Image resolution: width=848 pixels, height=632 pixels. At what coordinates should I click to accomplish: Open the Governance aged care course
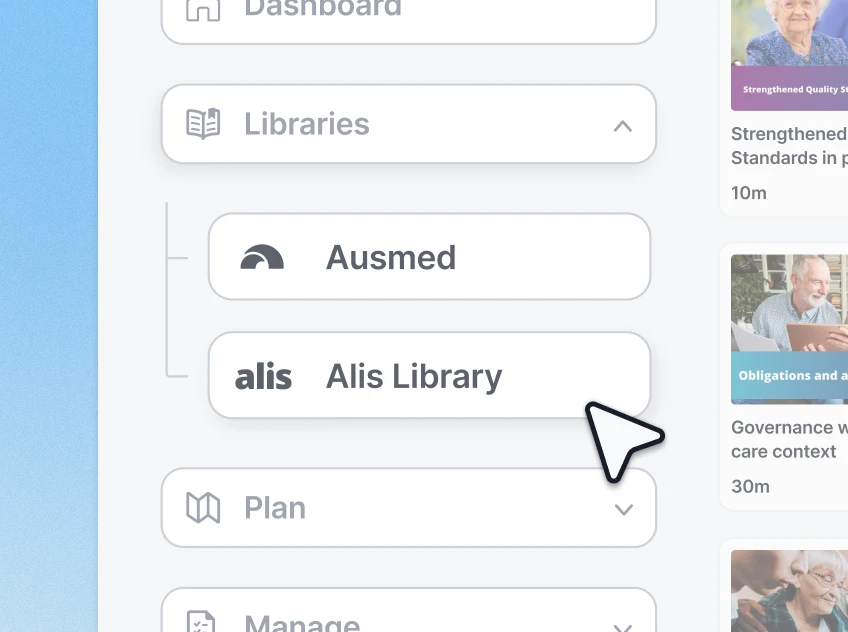789,439
